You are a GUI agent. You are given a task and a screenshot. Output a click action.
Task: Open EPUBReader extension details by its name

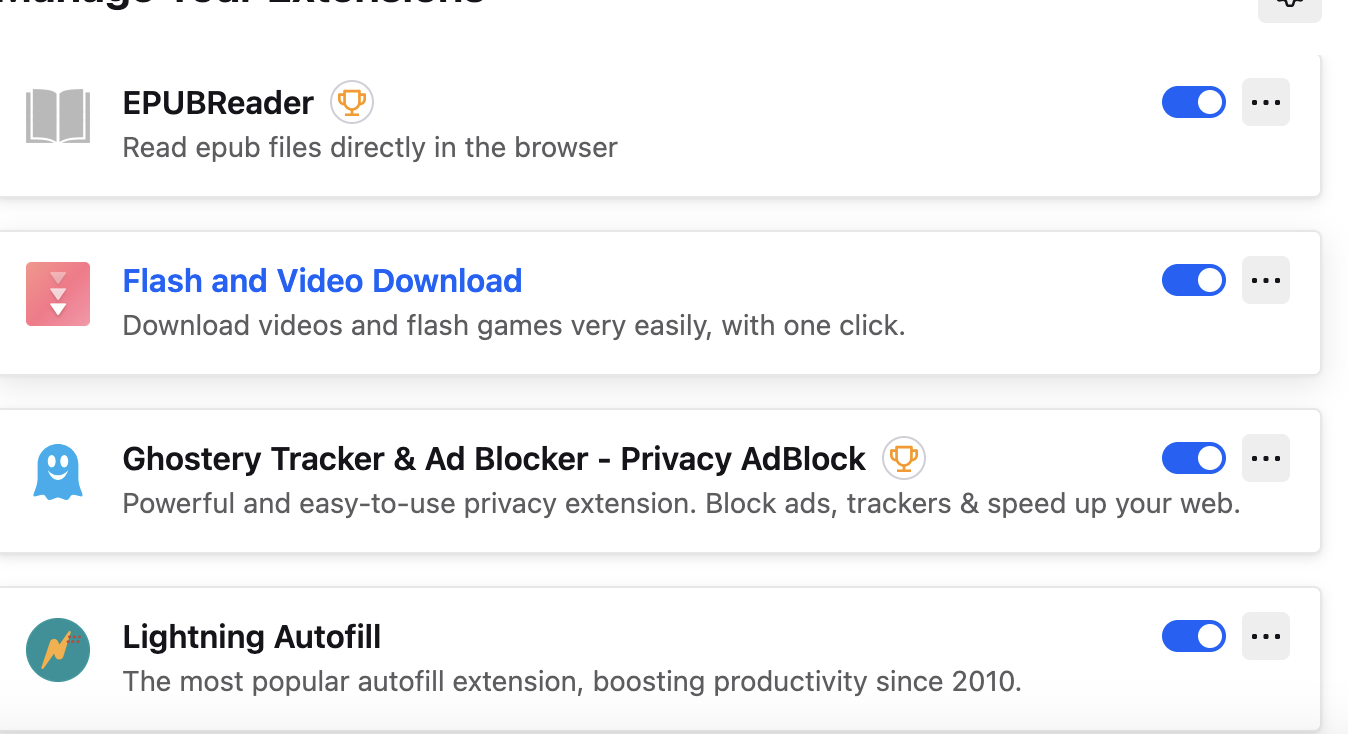coord(218,103)
